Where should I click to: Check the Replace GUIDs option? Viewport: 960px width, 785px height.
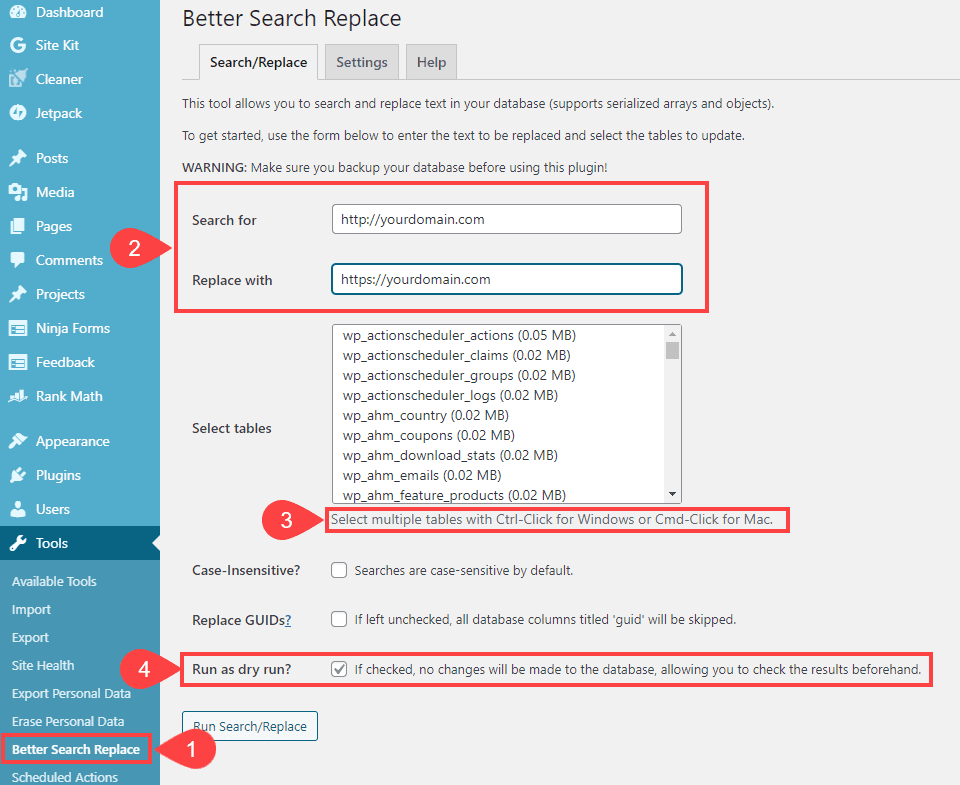(339, 619)
